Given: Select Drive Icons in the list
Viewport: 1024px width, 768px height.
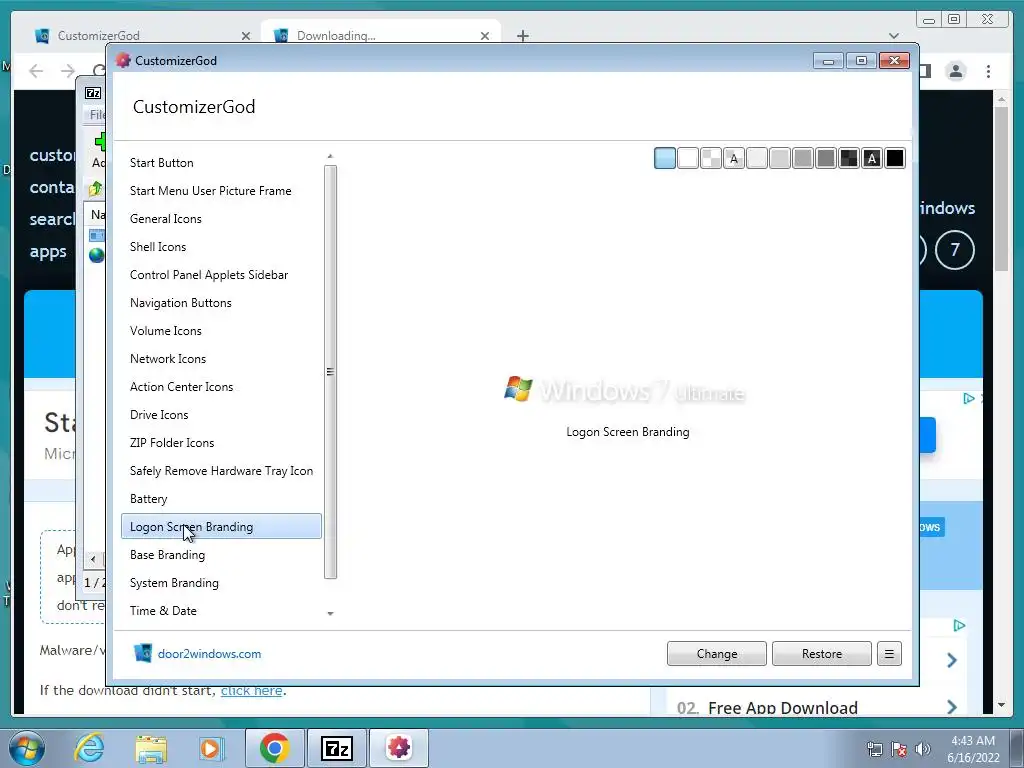Looking at the screenshot, I should (221, 415).
